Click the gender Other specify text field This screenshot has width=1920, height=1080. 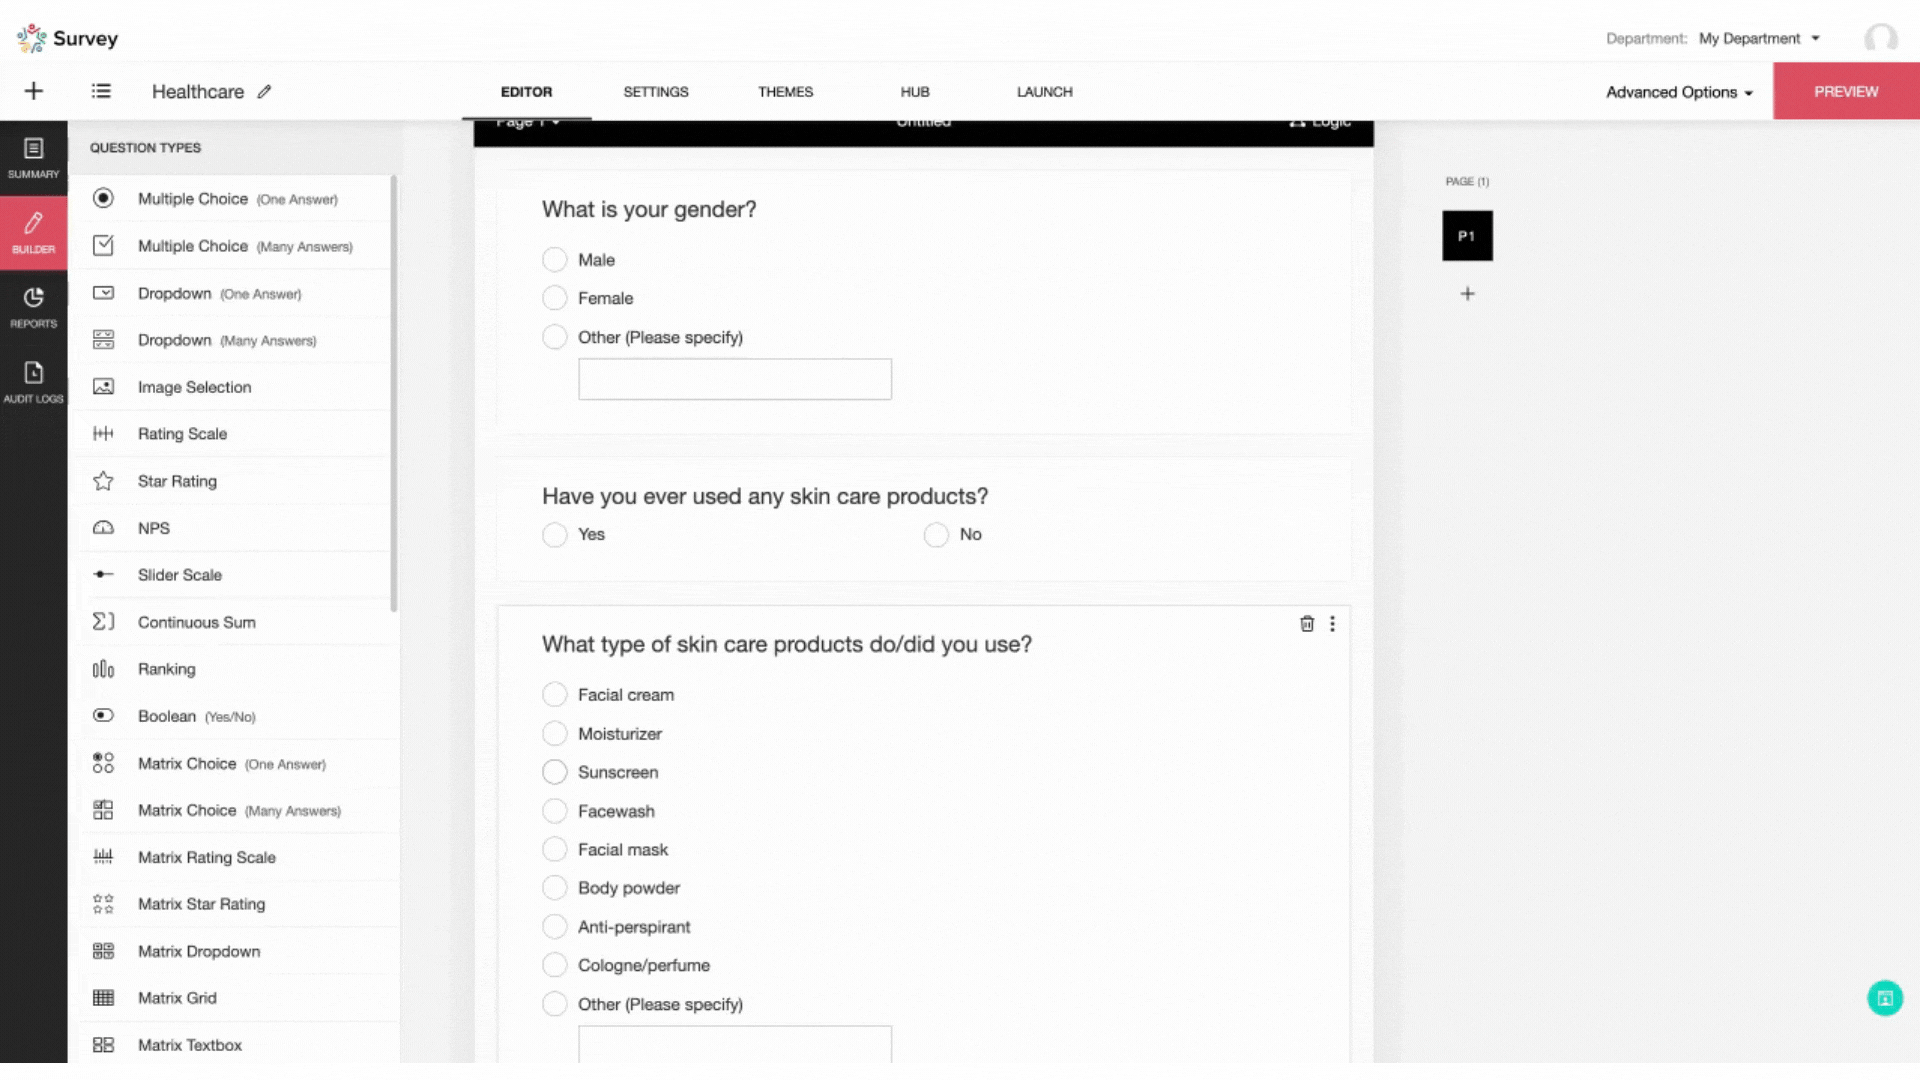(x=734, y=380)
